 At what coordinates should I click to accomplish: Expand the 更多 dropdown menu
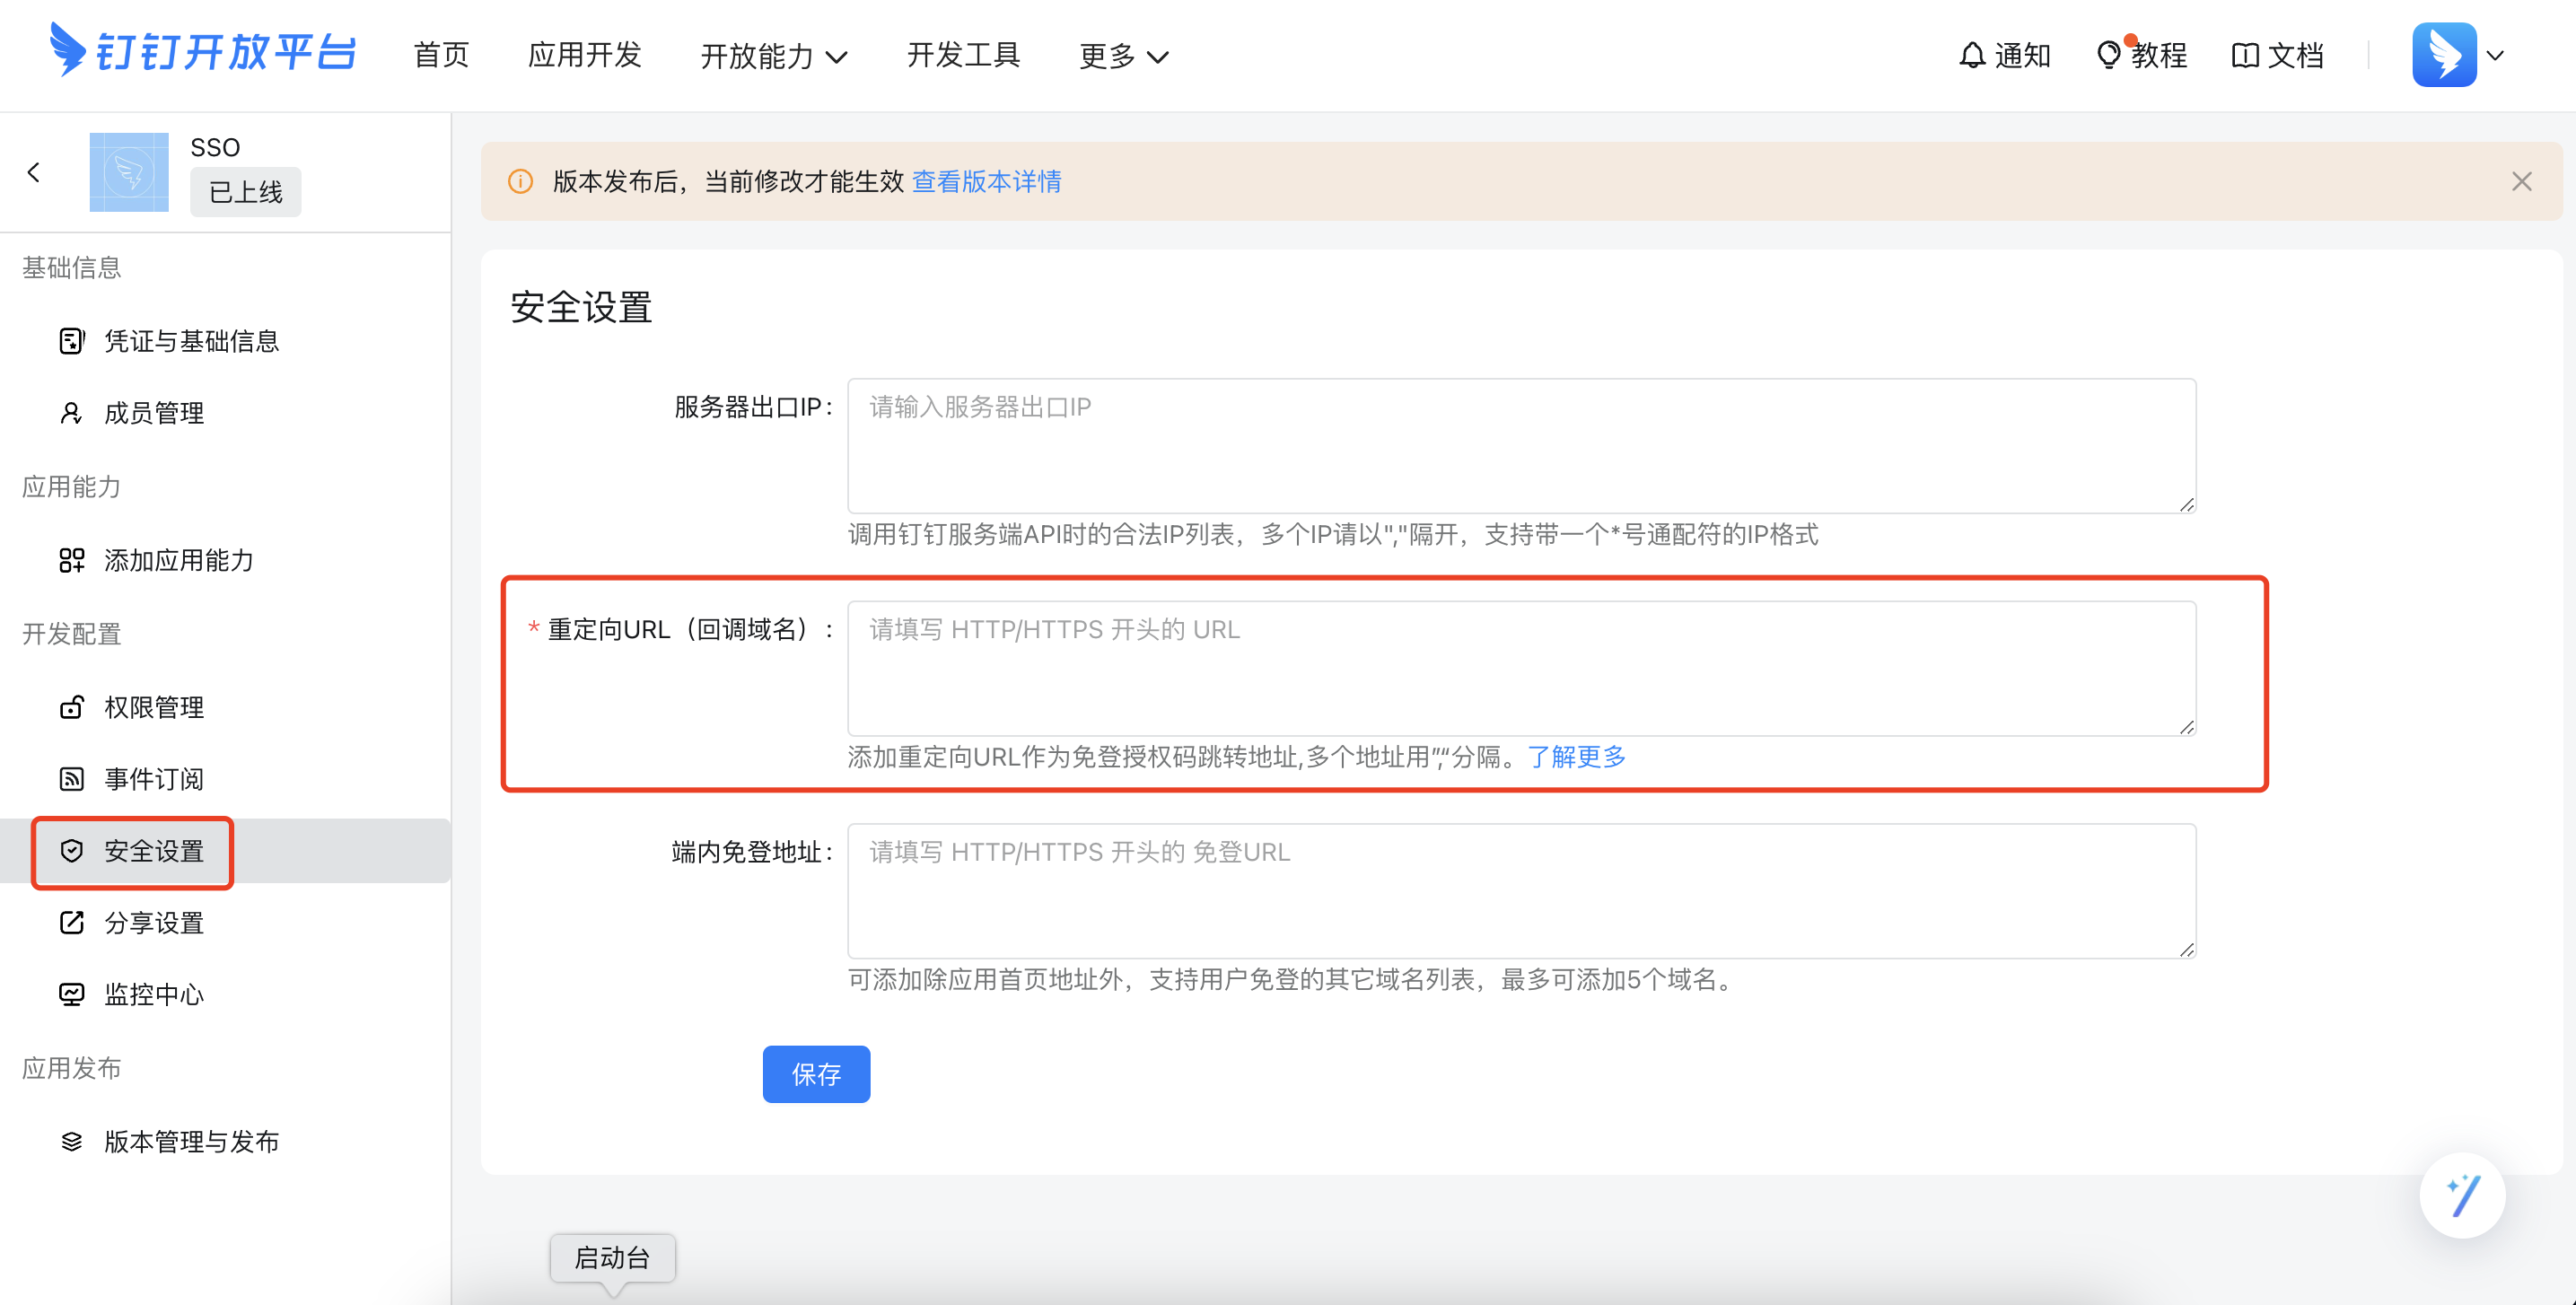(1124, 56)
